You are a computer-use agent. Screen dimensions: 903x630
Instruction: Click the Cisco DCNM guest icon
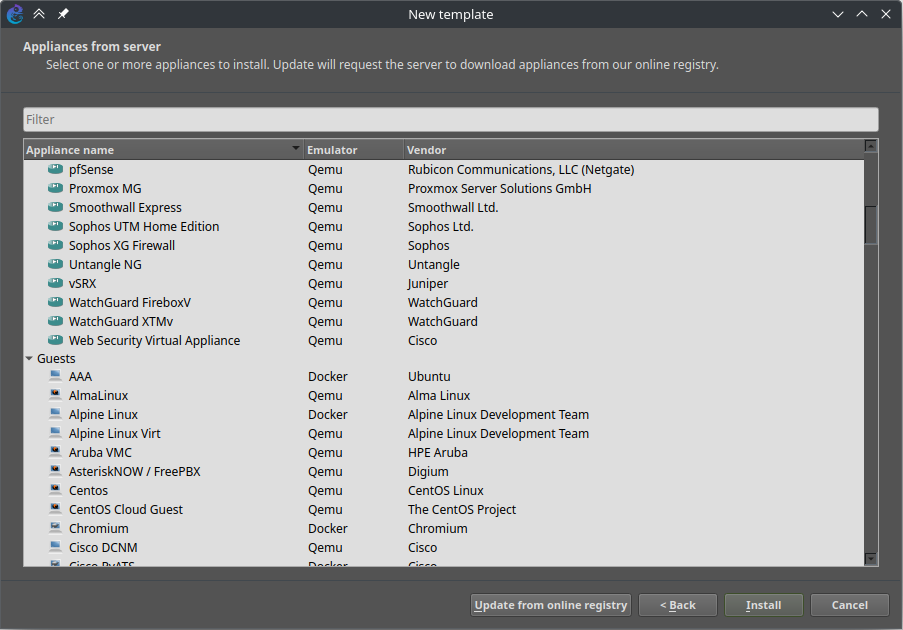55,547
